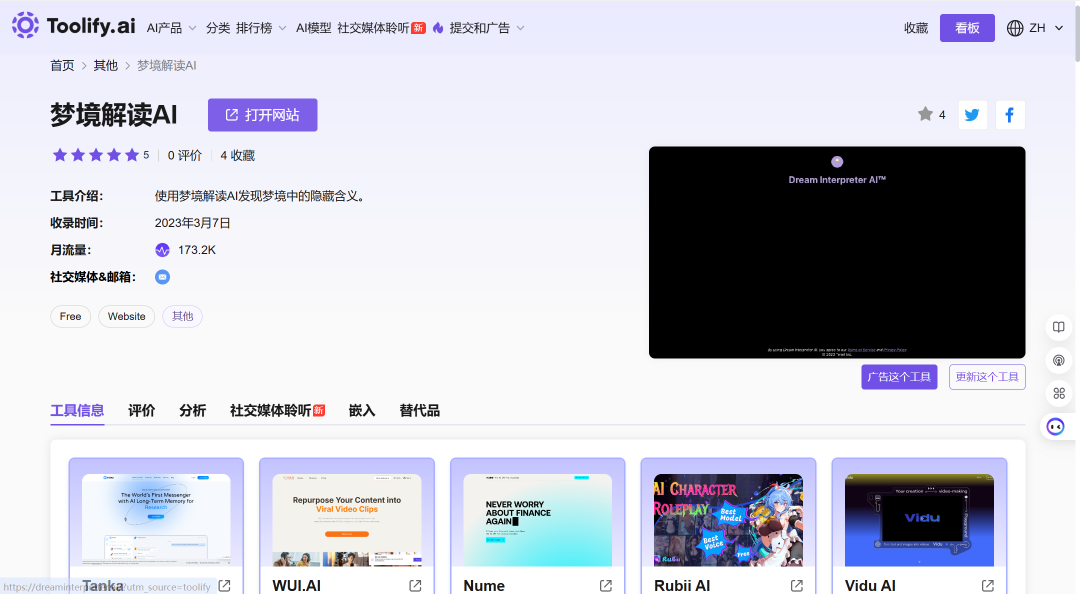Open the Vidu AI card thumbnail

click(920, 520)
